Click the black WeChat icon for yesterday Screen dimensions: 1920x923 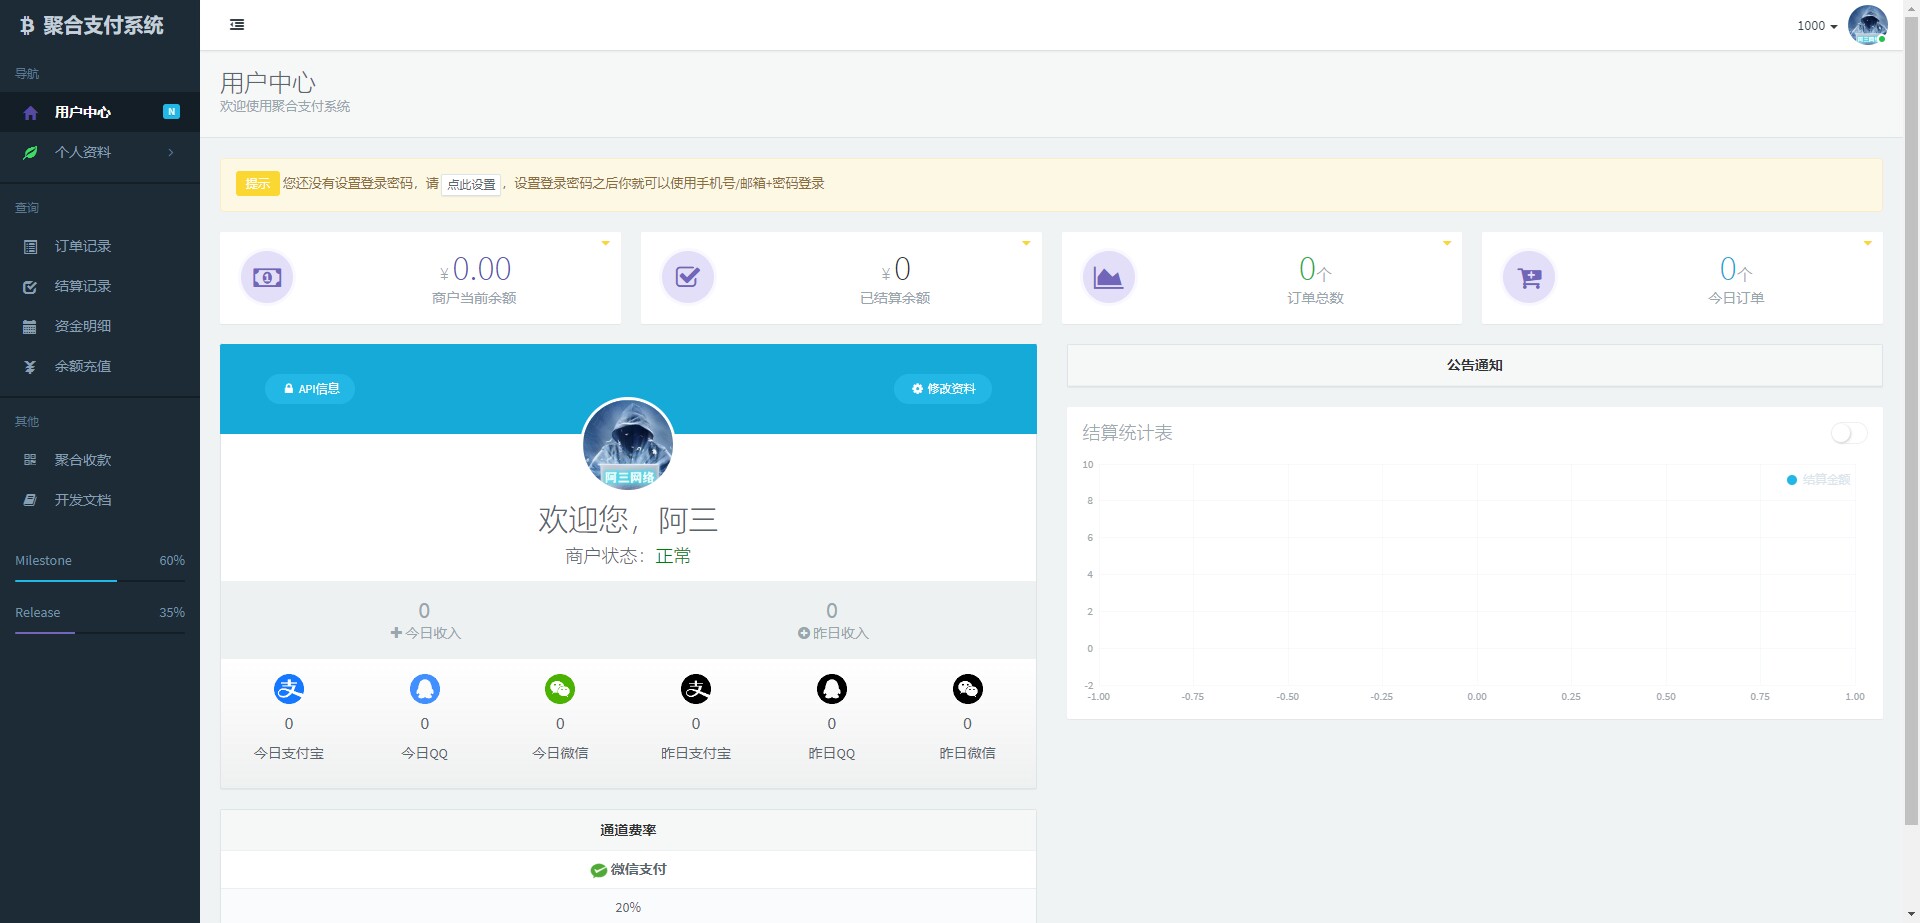(x=967, y=689)
